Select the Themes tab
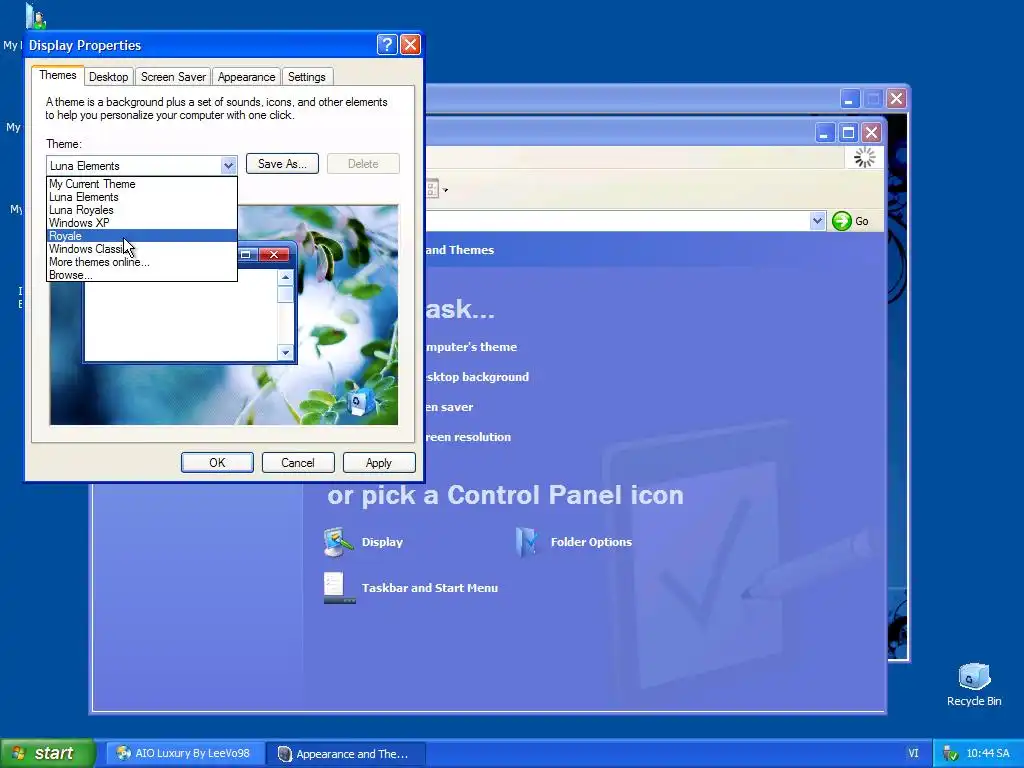Screen dimensions: 1024x768 [x=57, y=75]
